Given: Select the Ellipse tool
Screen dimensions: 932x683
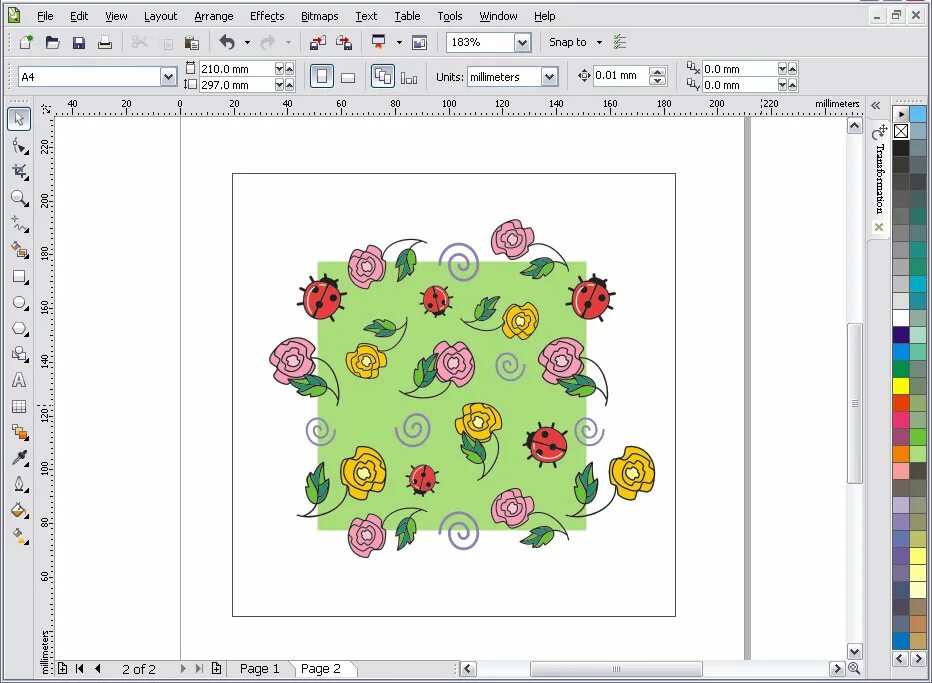Looking at the screenshot, I should [20, 303].
